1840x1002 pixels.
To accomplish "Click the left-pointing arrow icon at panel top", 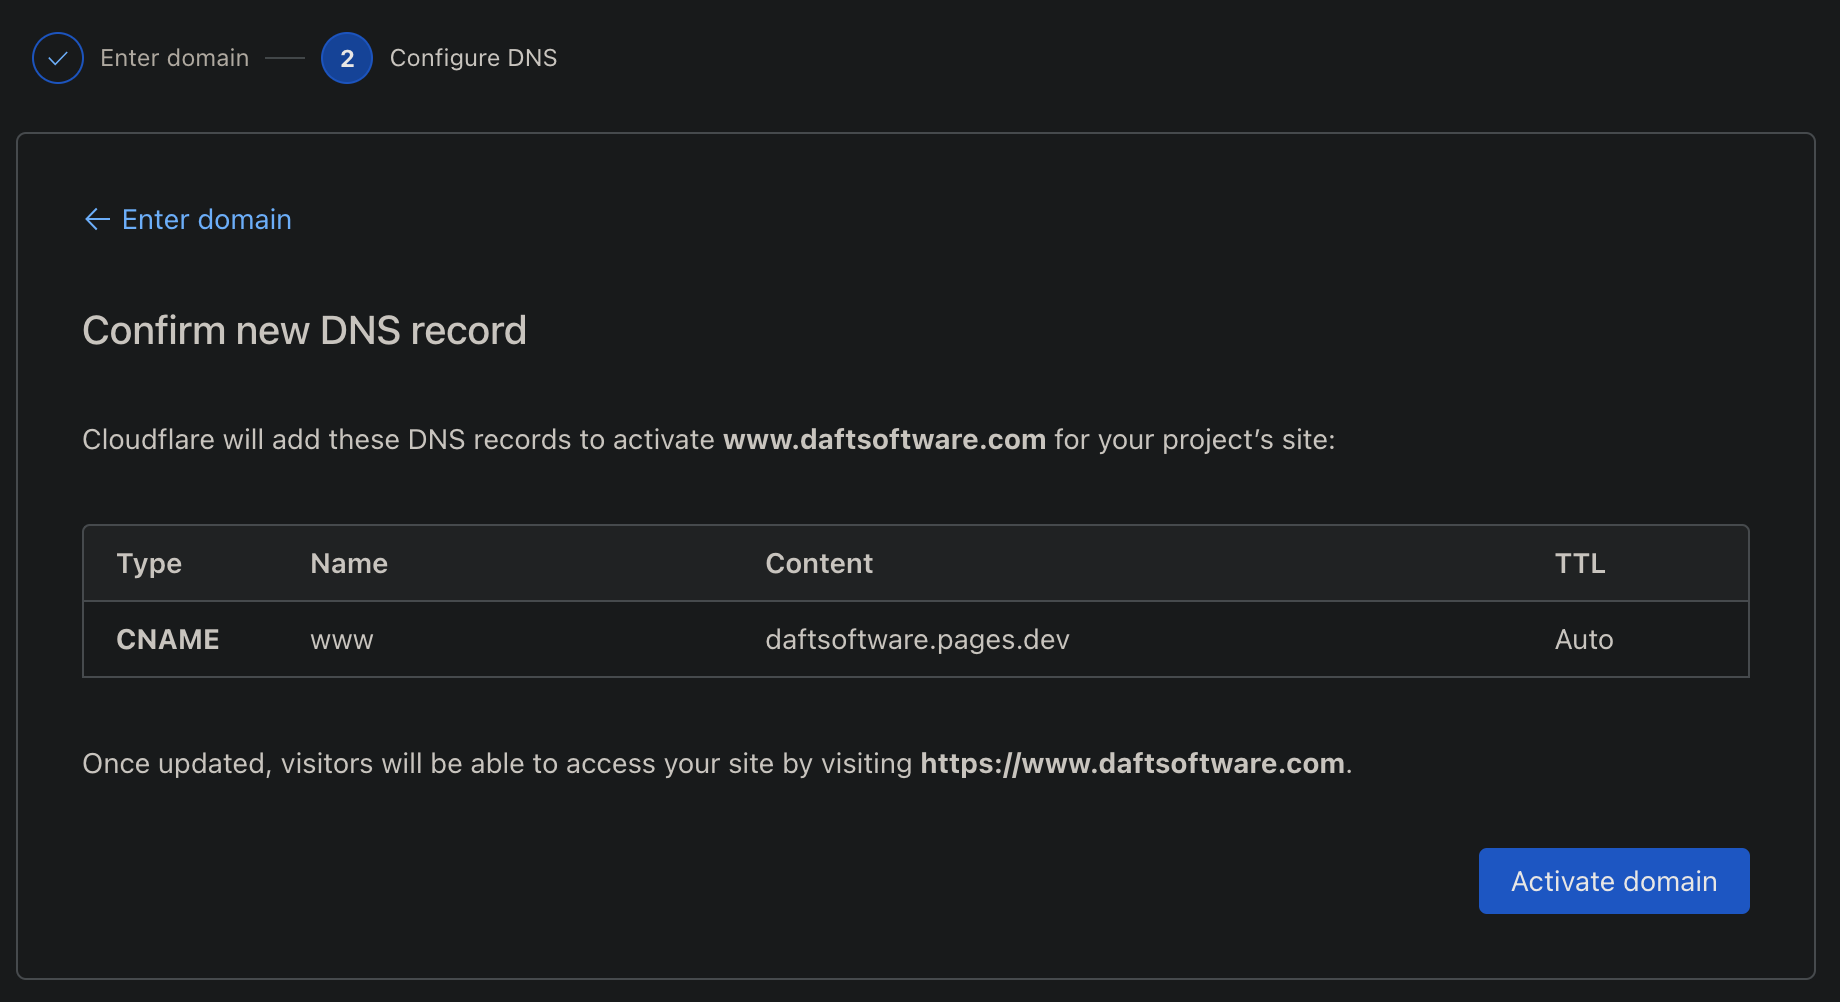I will pos(96,219).
